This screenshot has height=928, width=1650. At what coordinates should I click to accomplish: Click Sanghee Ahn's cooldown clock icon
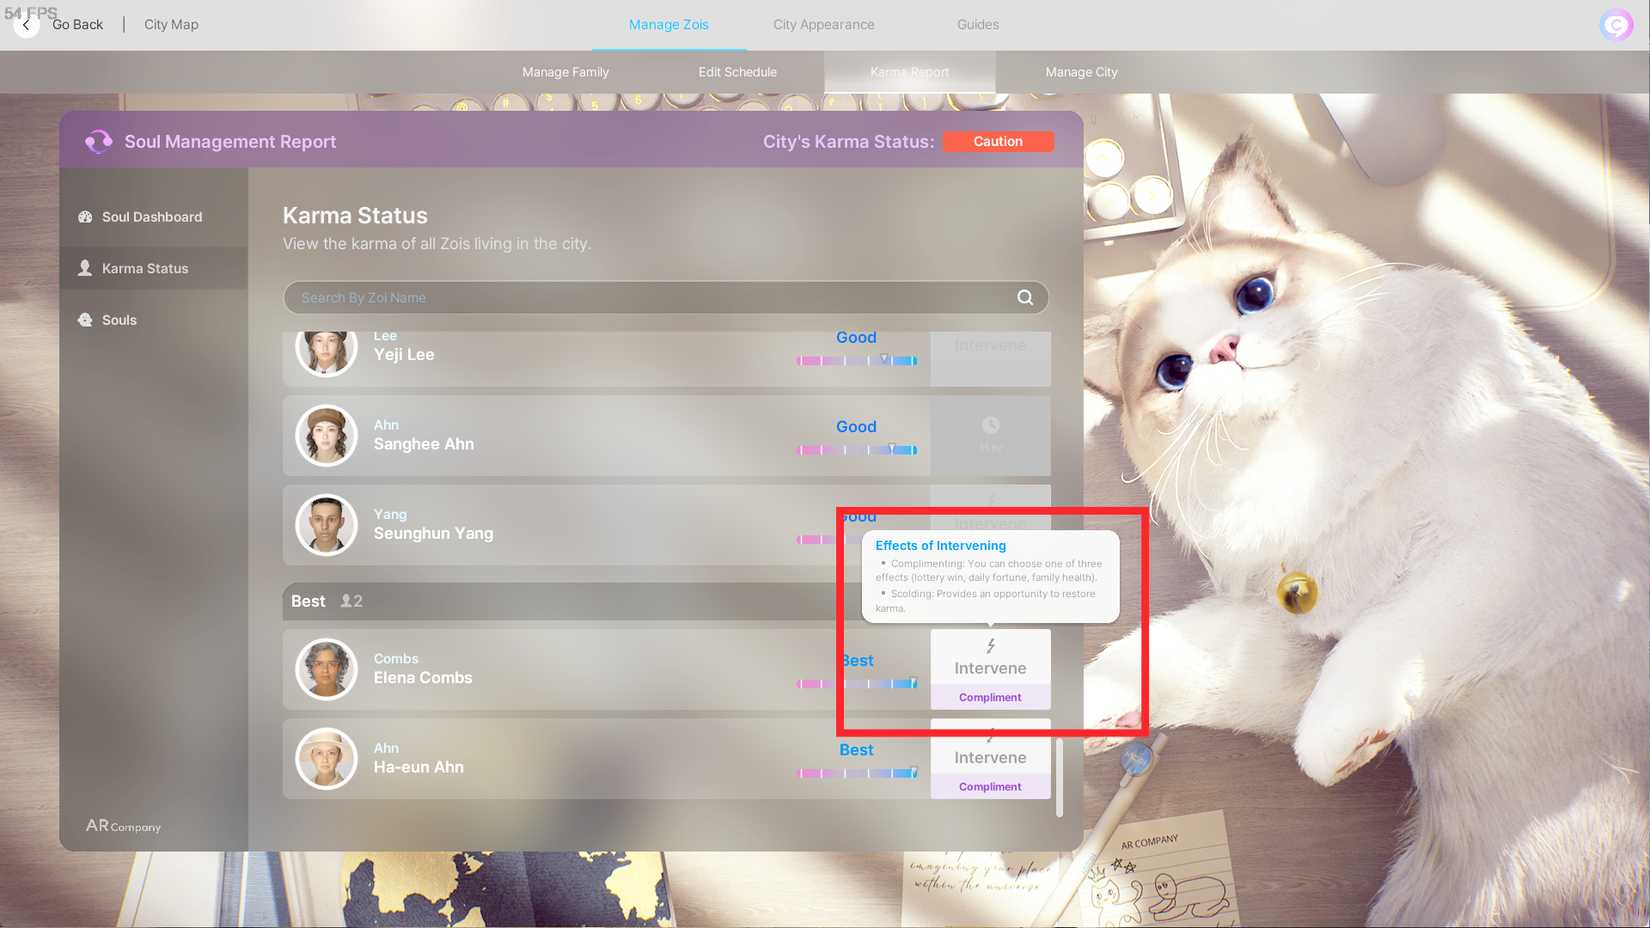[990, 426]
